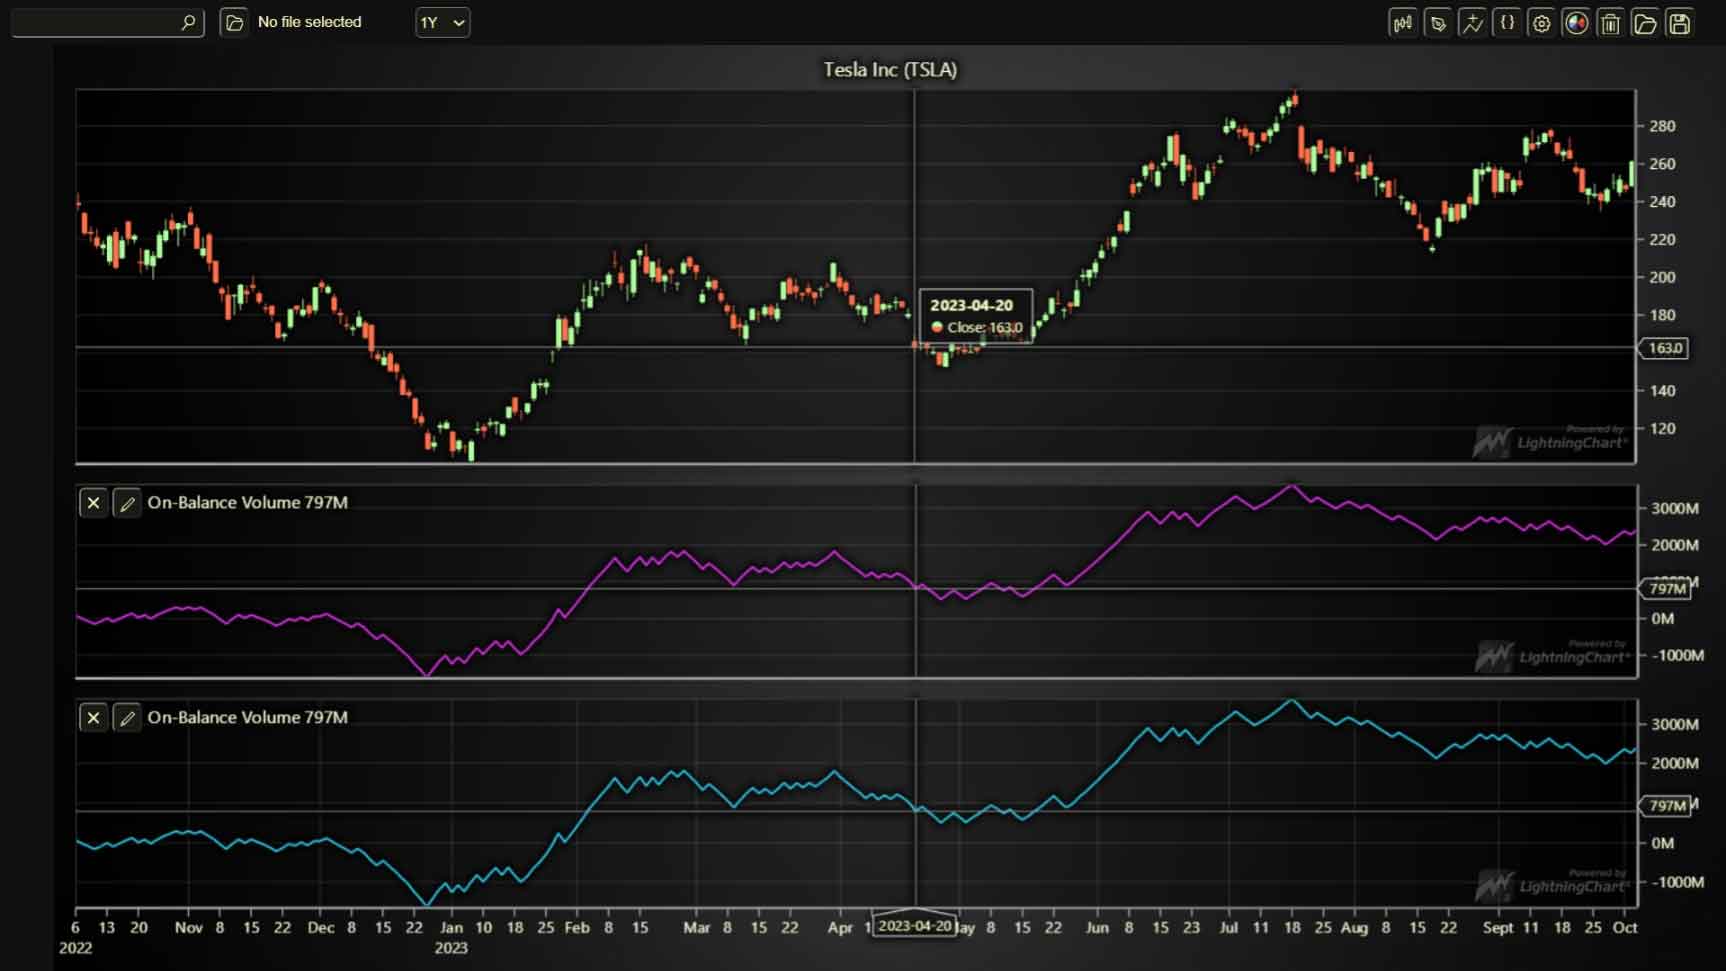Remove the bottom On-Balance Volume panel
This screenshot has width=1726, height=971.
93,718
